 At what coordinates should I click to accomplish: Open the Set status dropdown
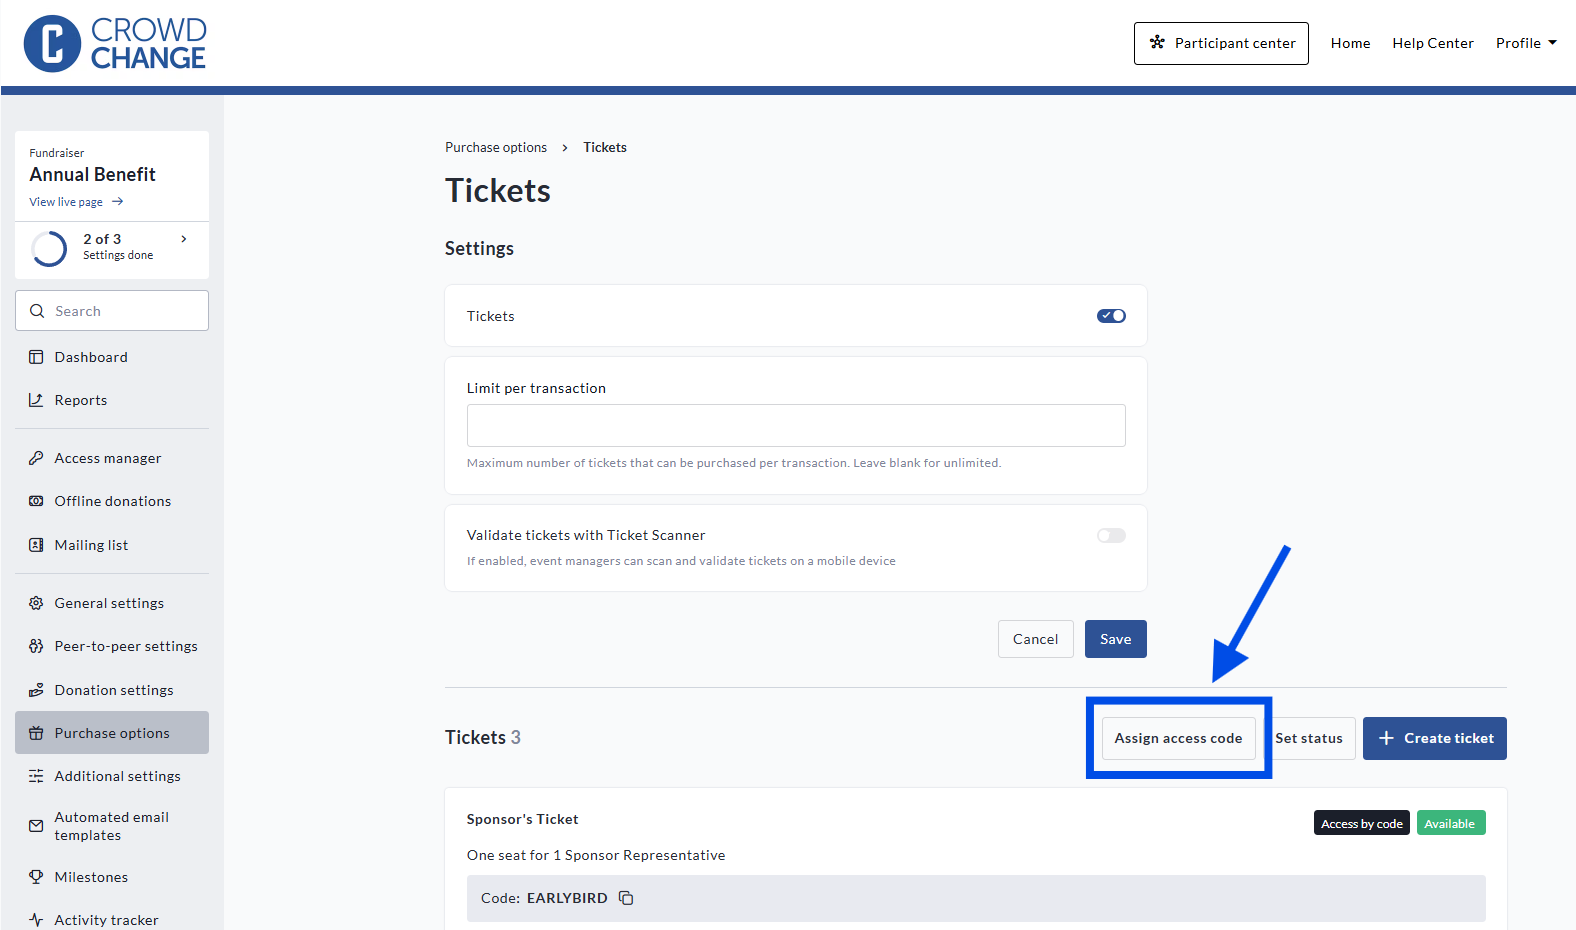coord(1309,739)
